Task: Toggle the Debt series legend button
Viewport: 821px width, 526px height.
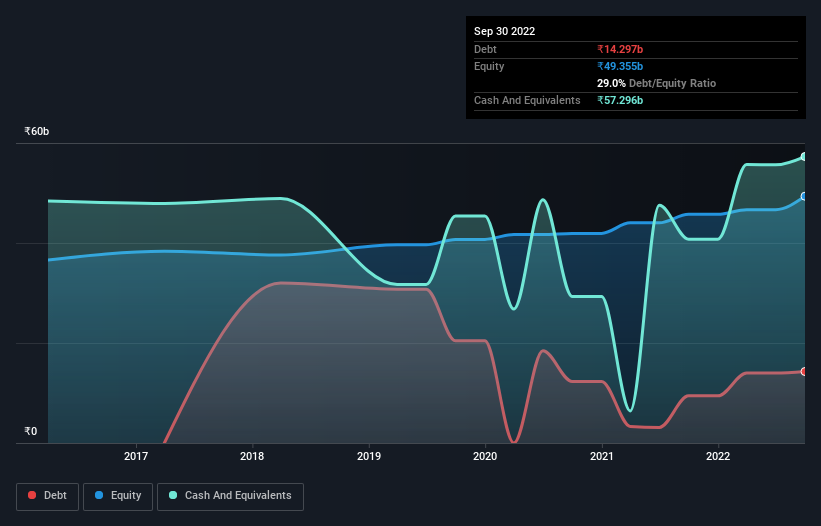Action: tap(47, 496)
